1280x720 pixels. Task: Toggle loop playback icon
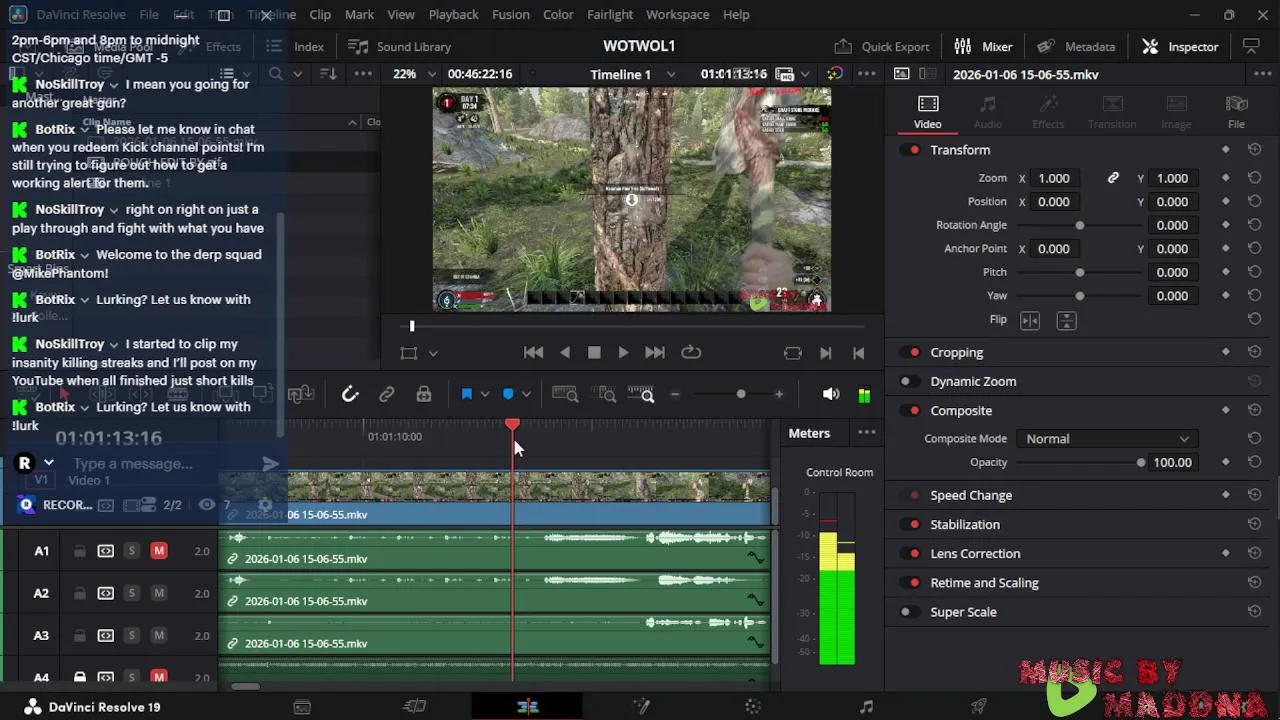click(x=691, y=353)
